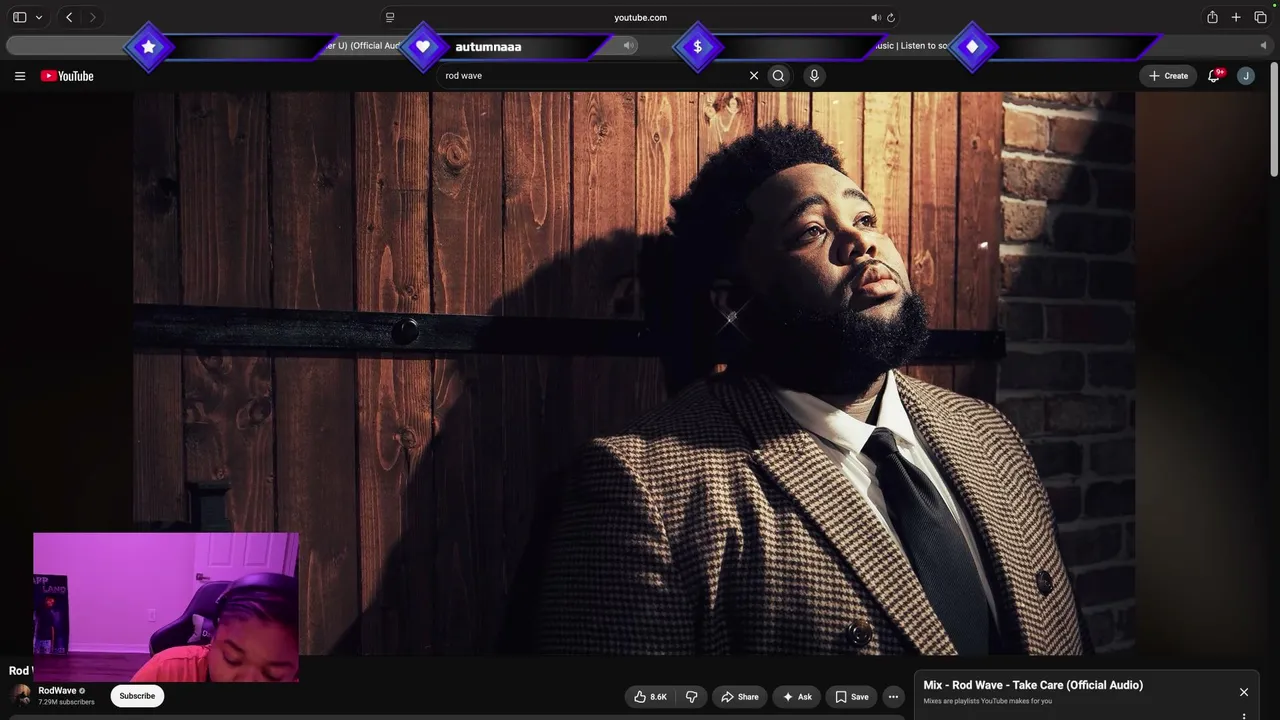Screen dimensions: 1280x720
Task: Open the RodWave channel avatar
Action: (22, 696)
